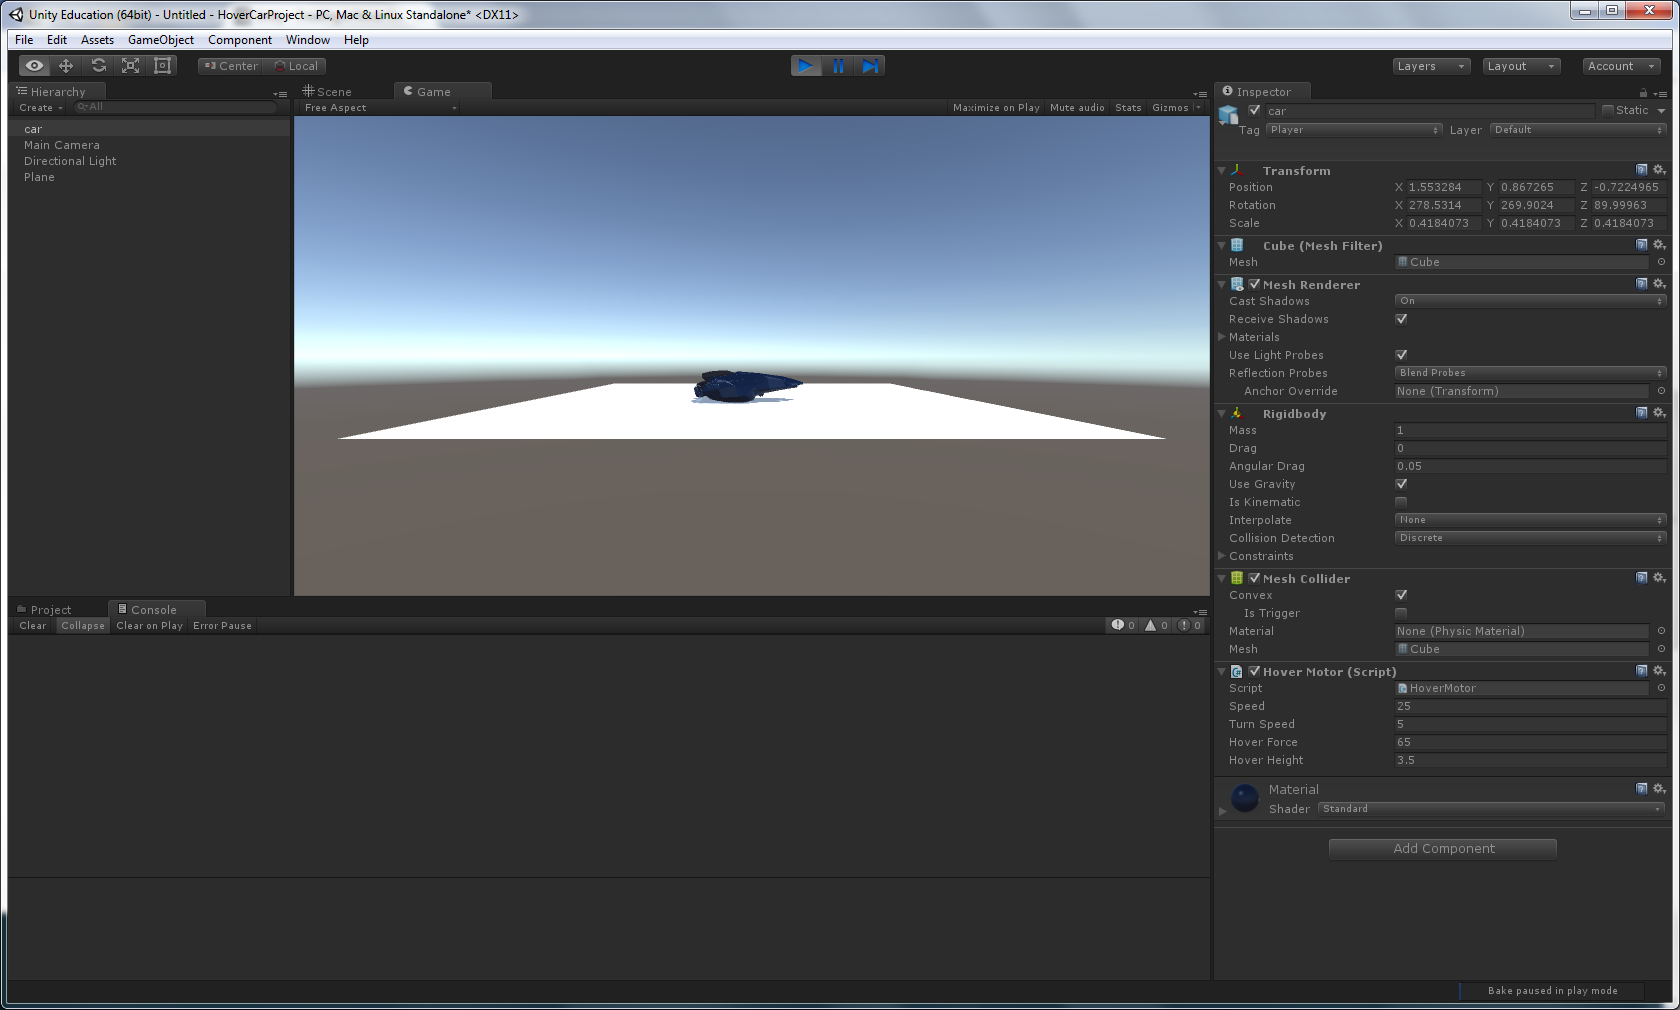Open Transform component gear settings
This screenshot has width=1680, height=1010.
(x=1659, y=170)
